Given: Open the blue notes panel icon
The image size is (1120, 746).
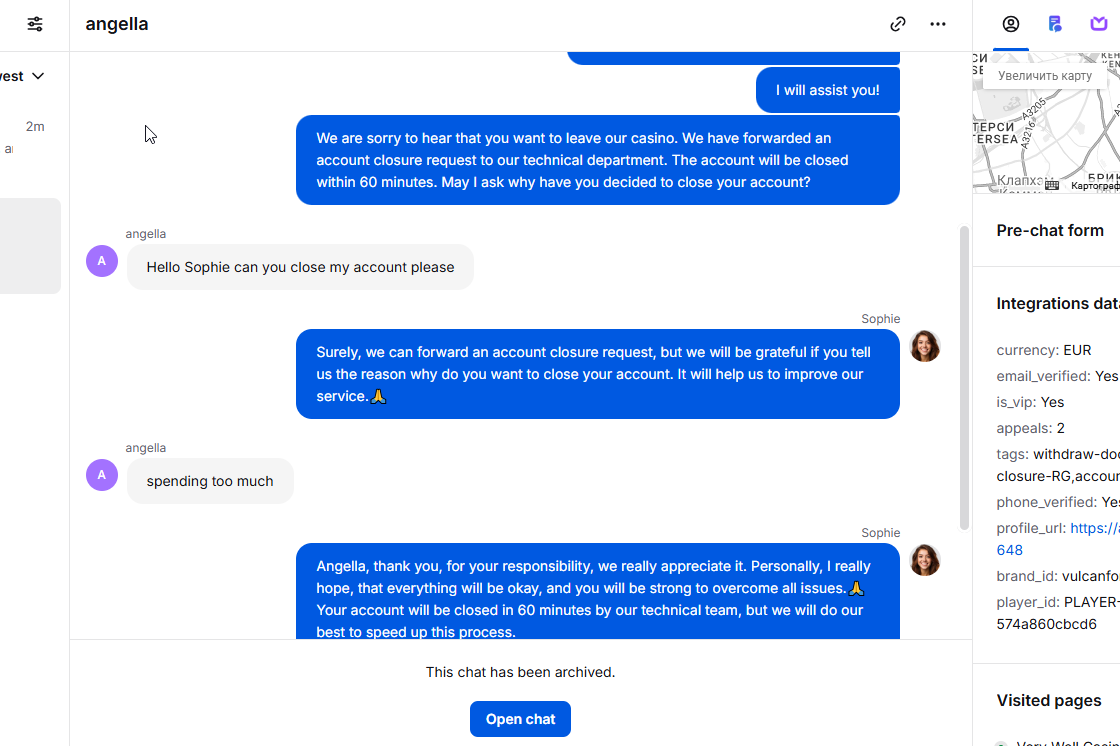Looking at the screenshot, I should click(1055, 24).
